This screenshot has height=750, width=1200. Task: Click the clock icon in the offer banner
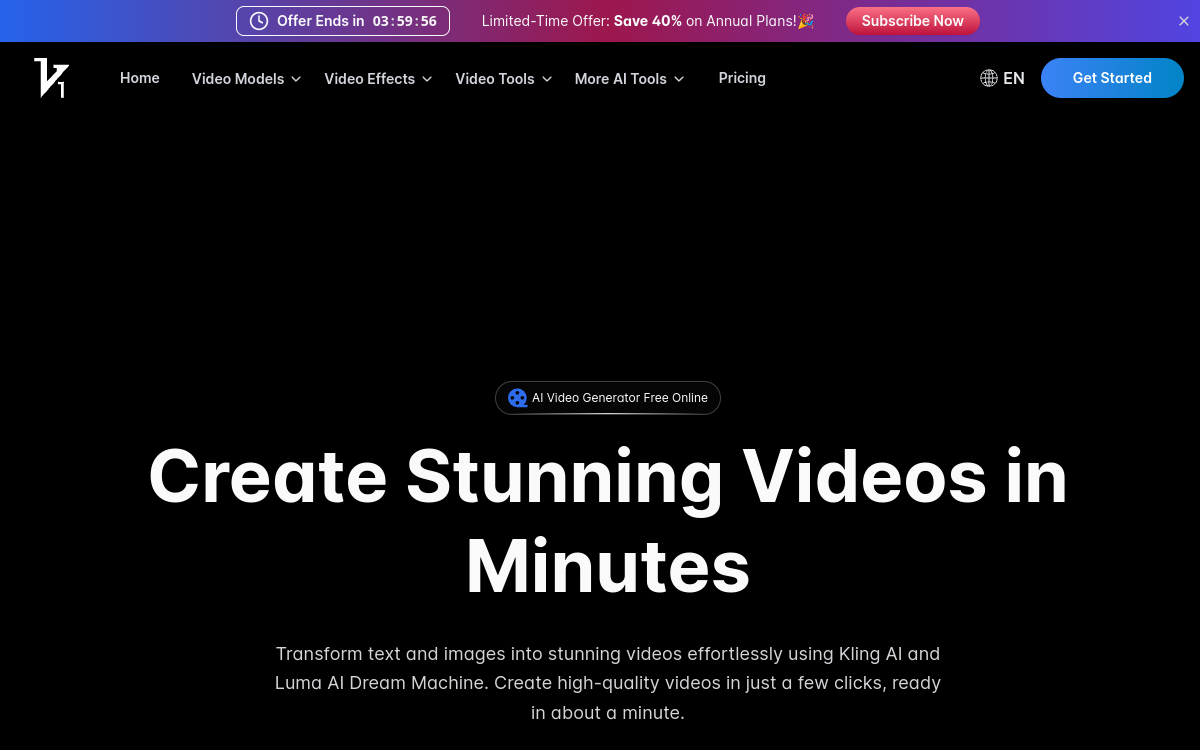(x=257, y=20)
